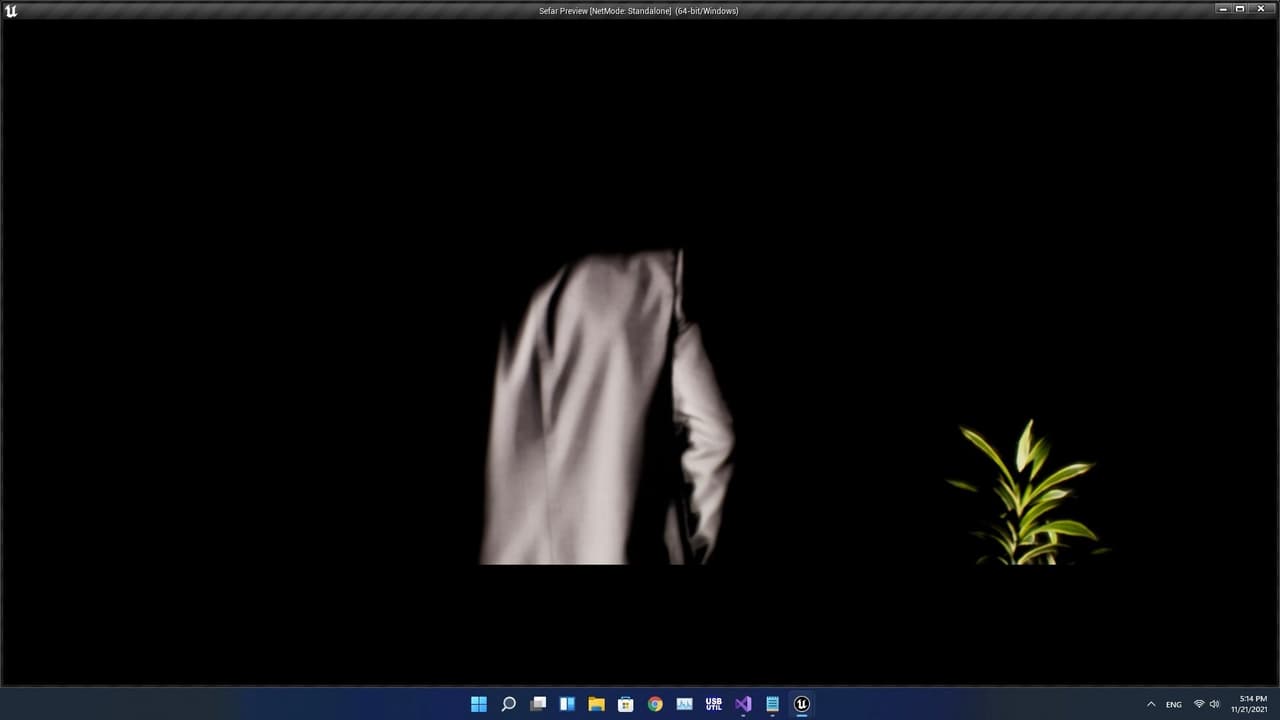Switch to Visual Studio on taskbar
Viewport: 1280px width, 720px height.
click(743, 704)
